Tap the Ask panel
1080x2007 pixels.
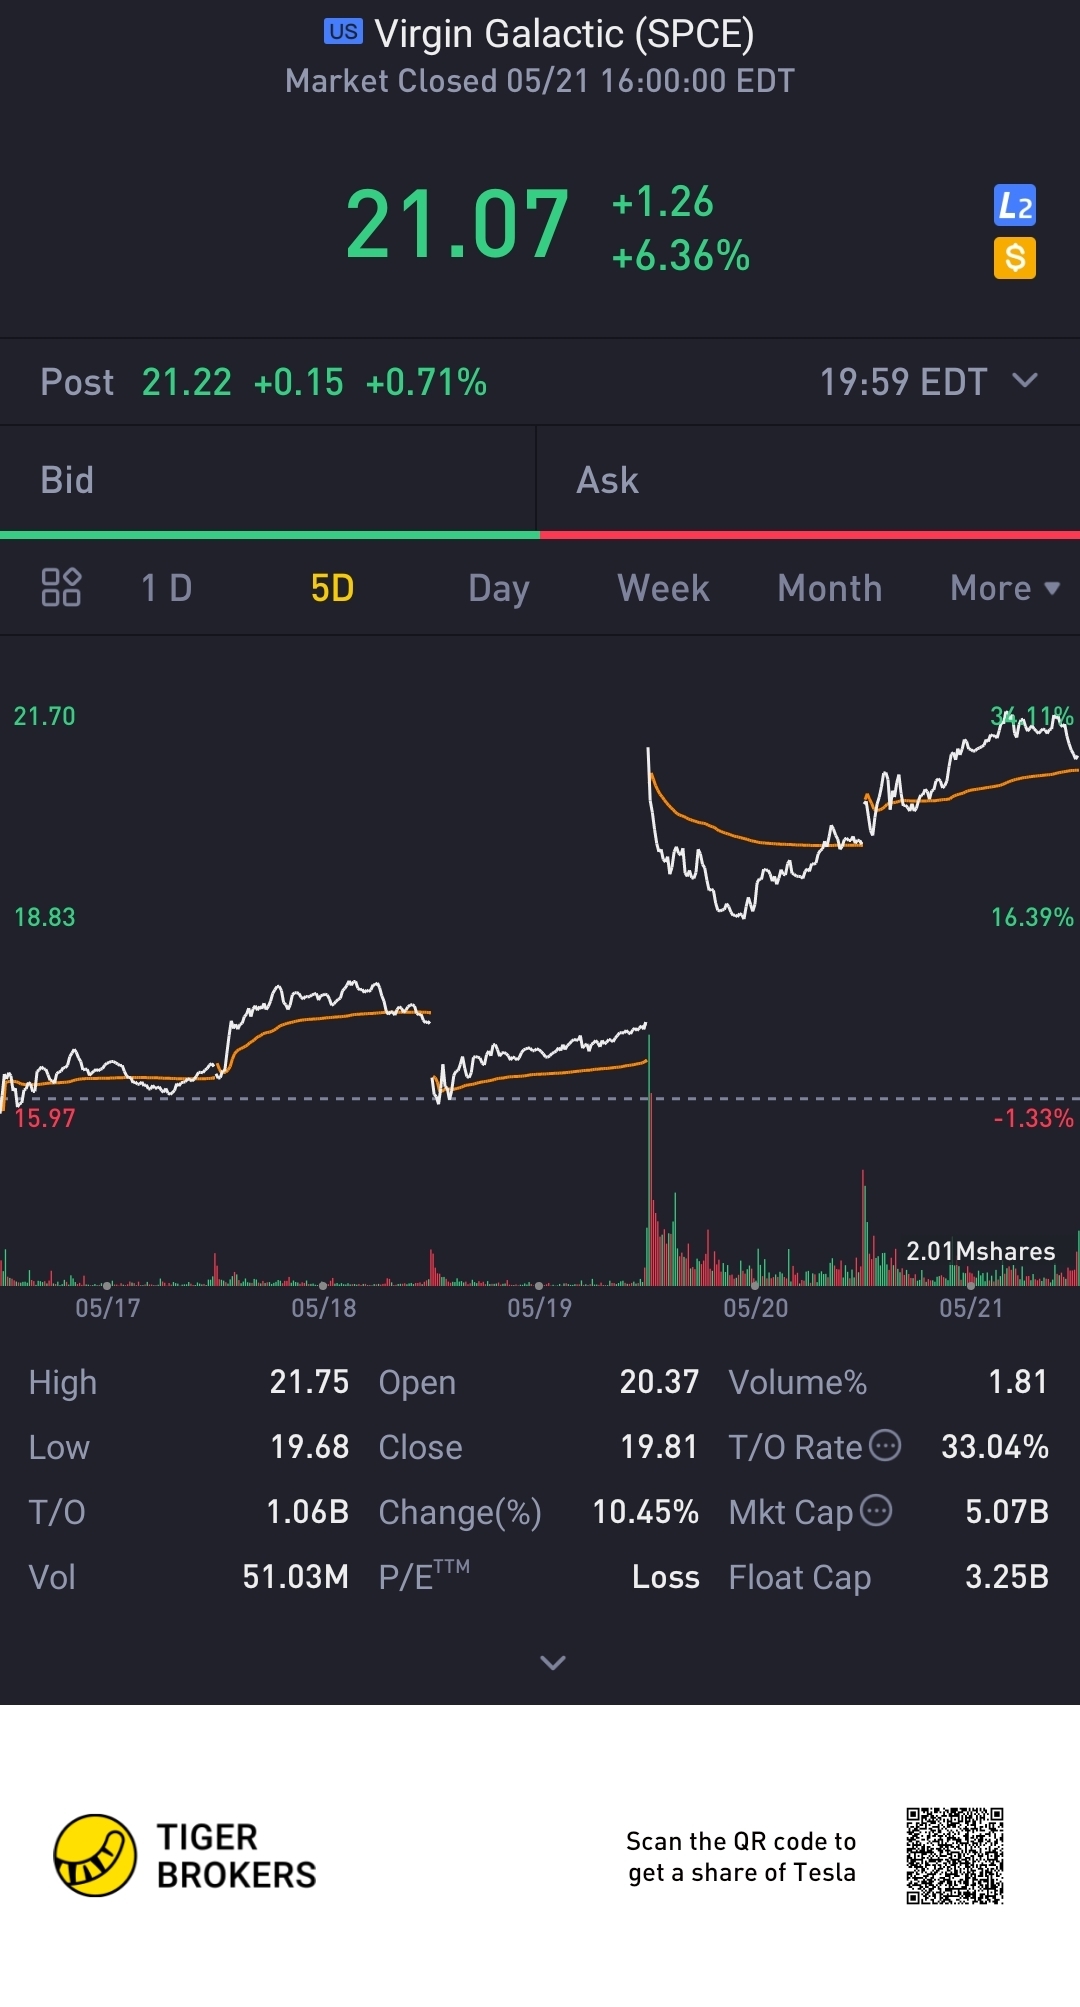808,480
